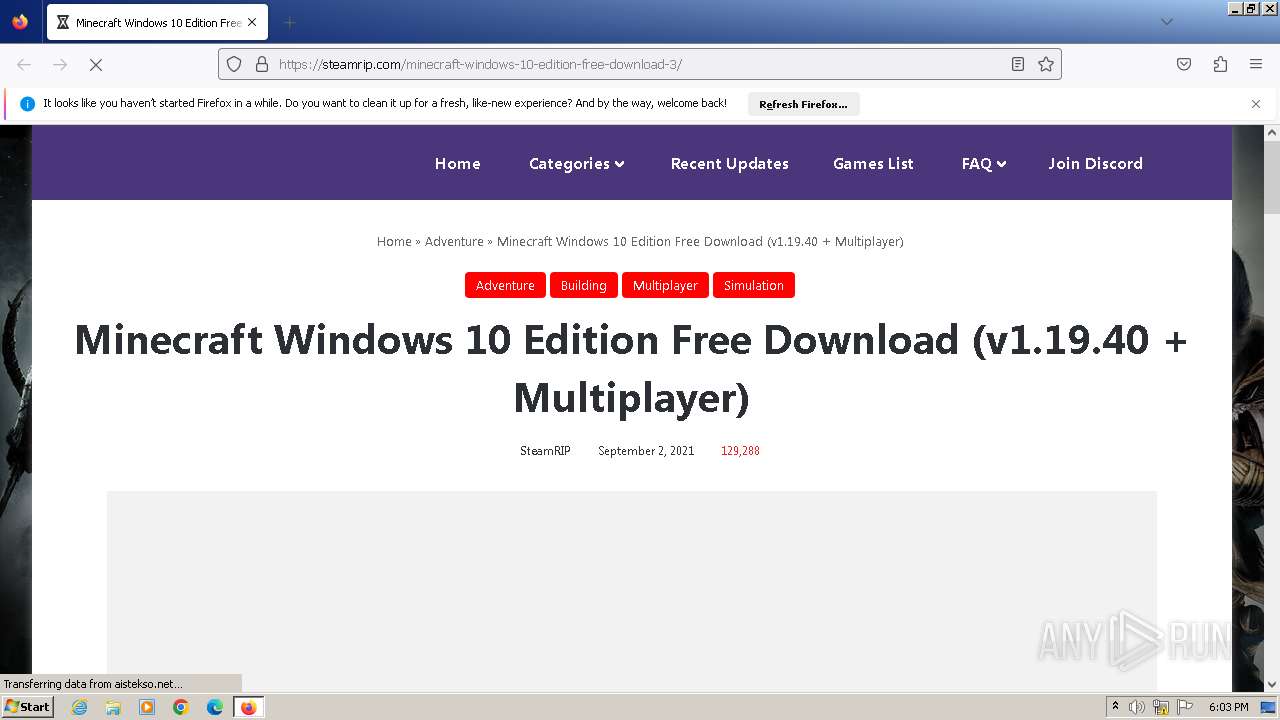Select the red Adventure tag
The width and height of the screenshot is (1280, 720).
[x=505, y=285]
